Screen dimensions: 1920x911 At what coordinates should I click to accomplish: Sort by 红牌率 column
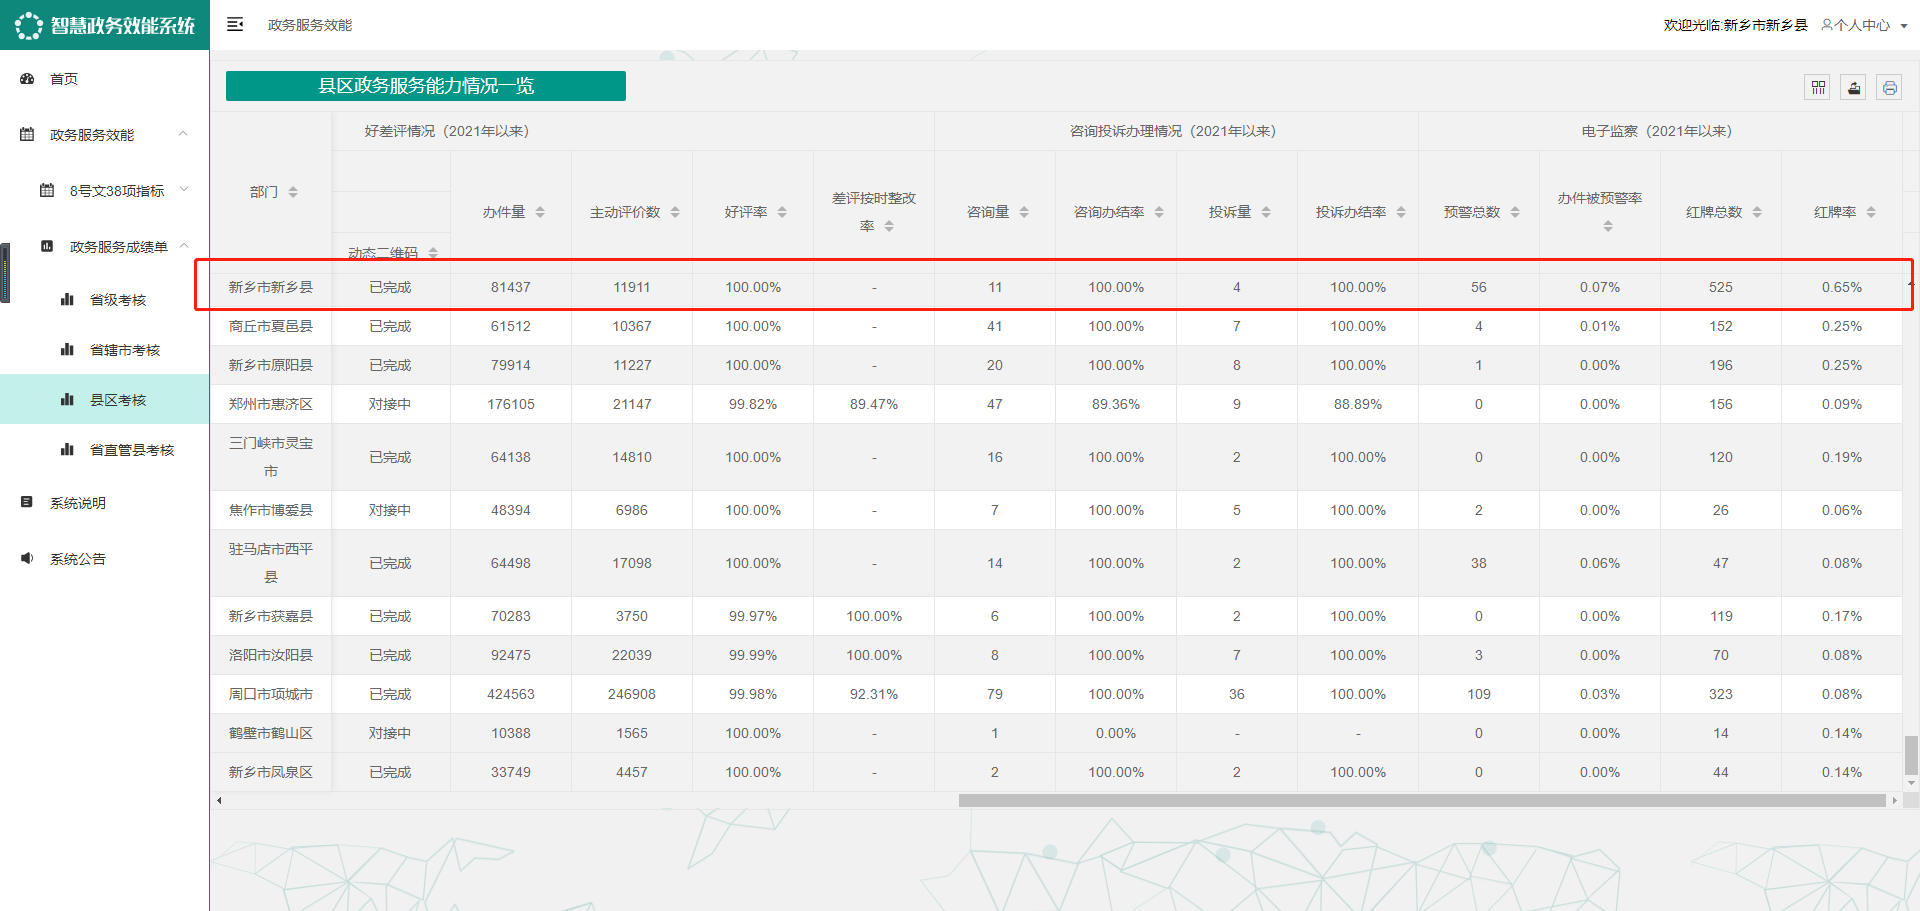click(x=1871, y=212)
